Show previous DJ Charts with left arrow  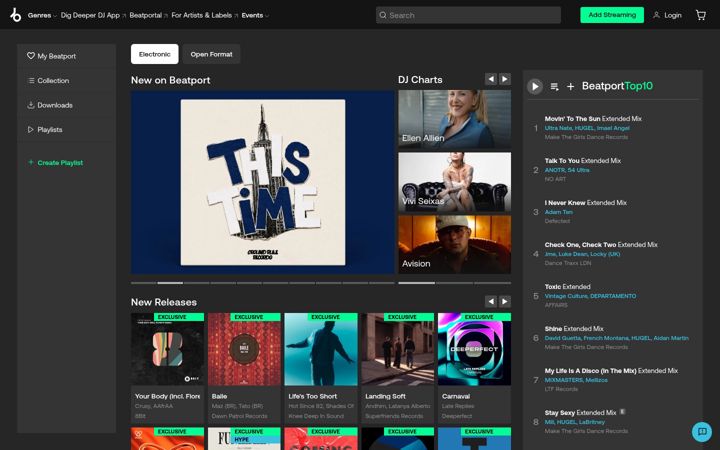(x=491, y=79)
